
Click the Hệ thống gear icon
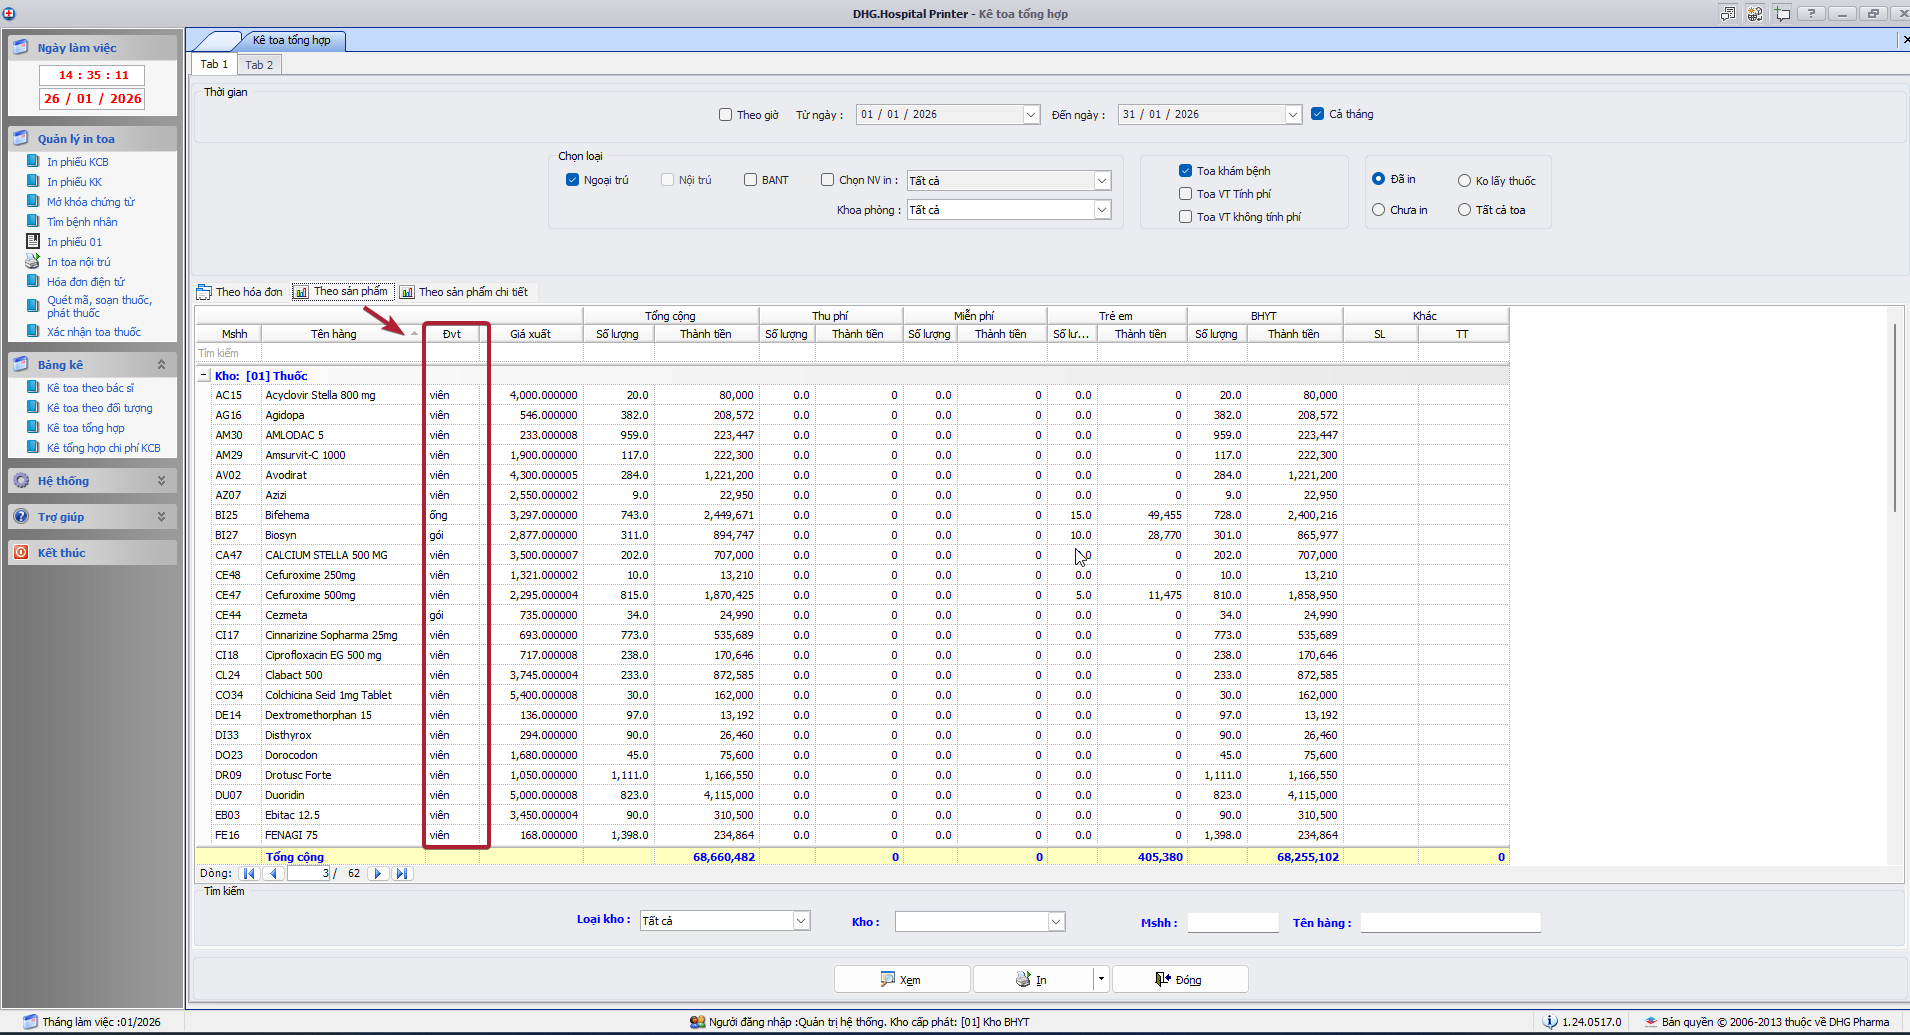pyautogui.click(x=21, y=481)
